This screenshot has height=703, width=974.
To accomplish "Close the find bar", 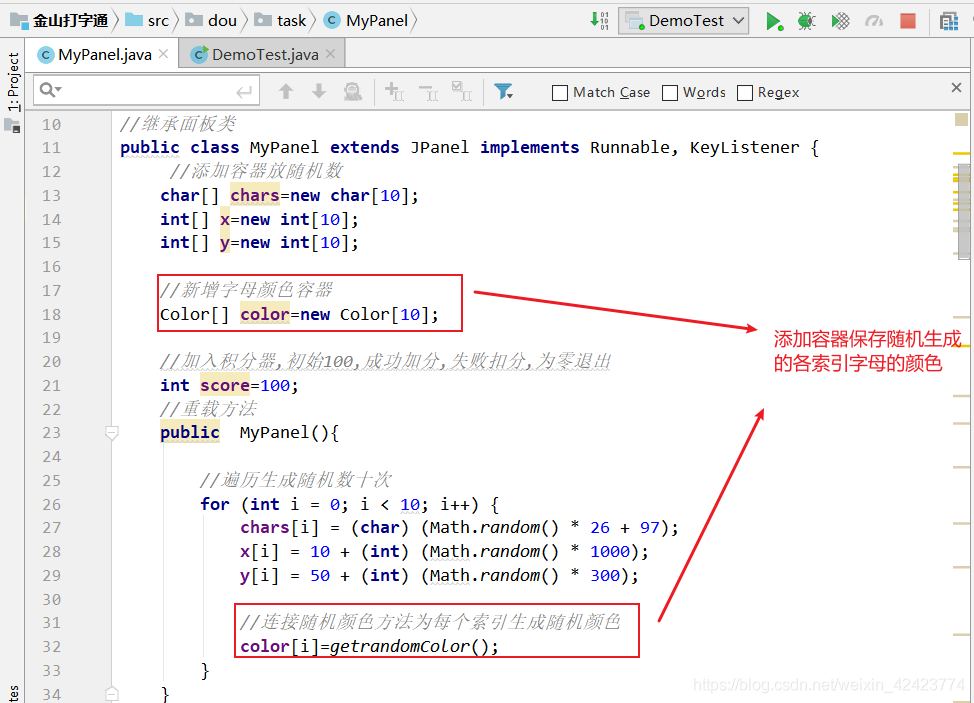I will coord(957,88).
